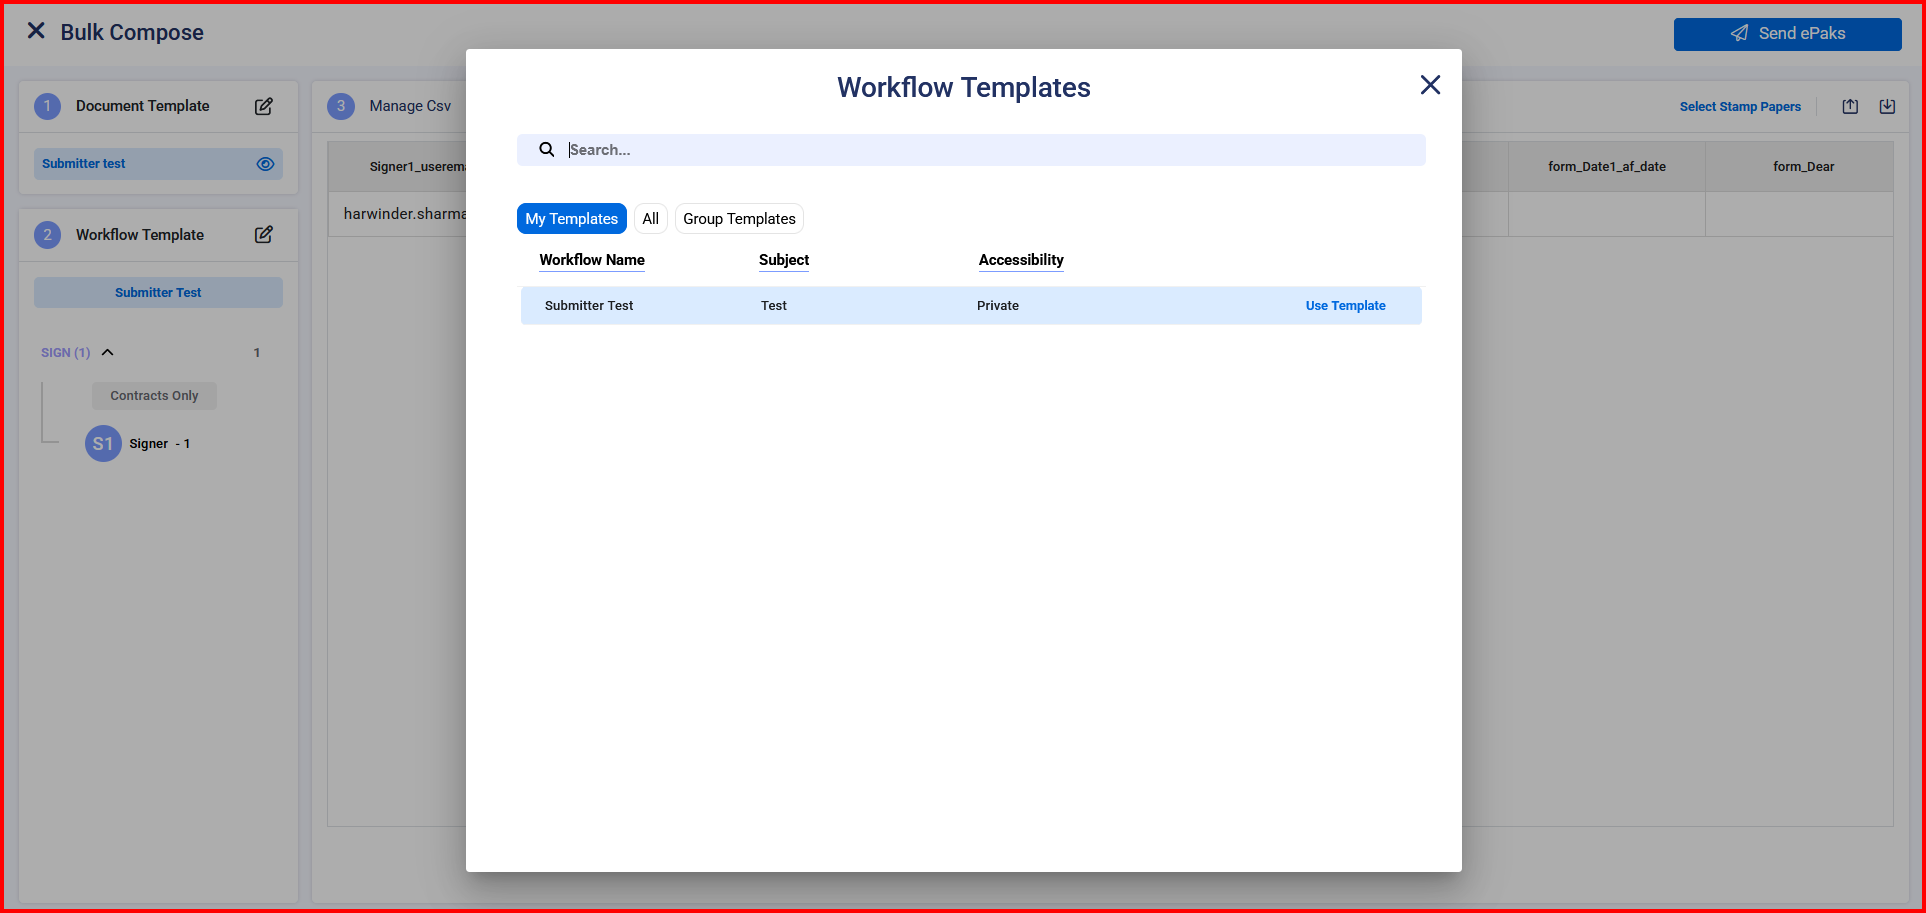The image size is (1926, 913).
Task: Open Select Stamp Papers link
Action: click(1739, 107)
